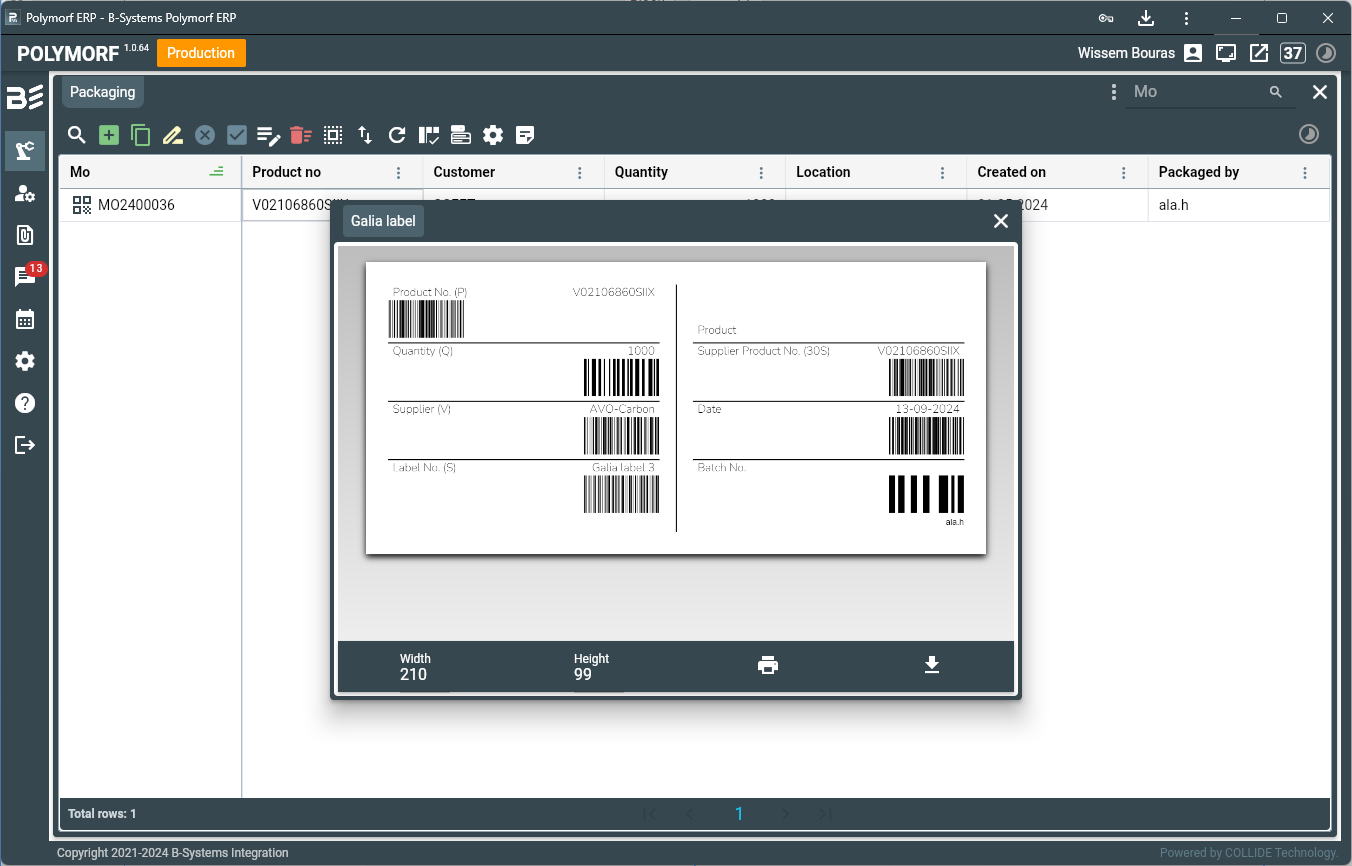Screen dimensions: 1352x866
Task: Open the sidebar settings gear
Action: tap(25, 361)
